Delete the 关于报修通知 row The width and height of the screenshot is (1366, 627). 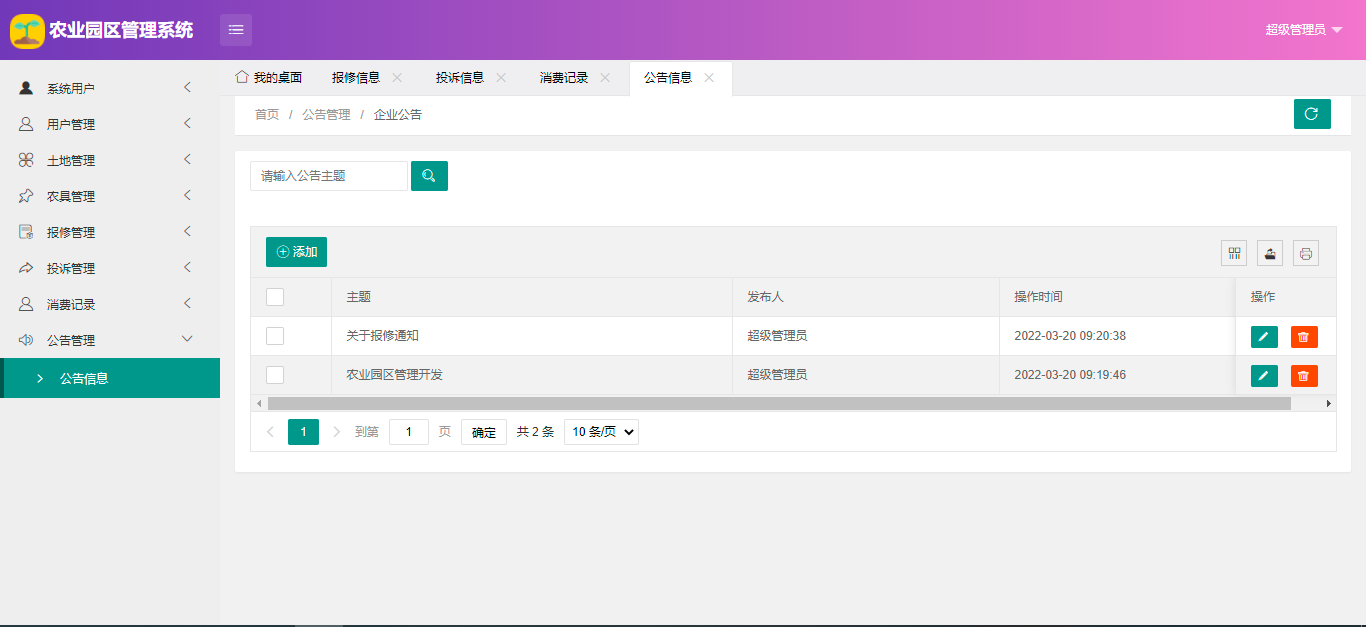coord(1304,337)
